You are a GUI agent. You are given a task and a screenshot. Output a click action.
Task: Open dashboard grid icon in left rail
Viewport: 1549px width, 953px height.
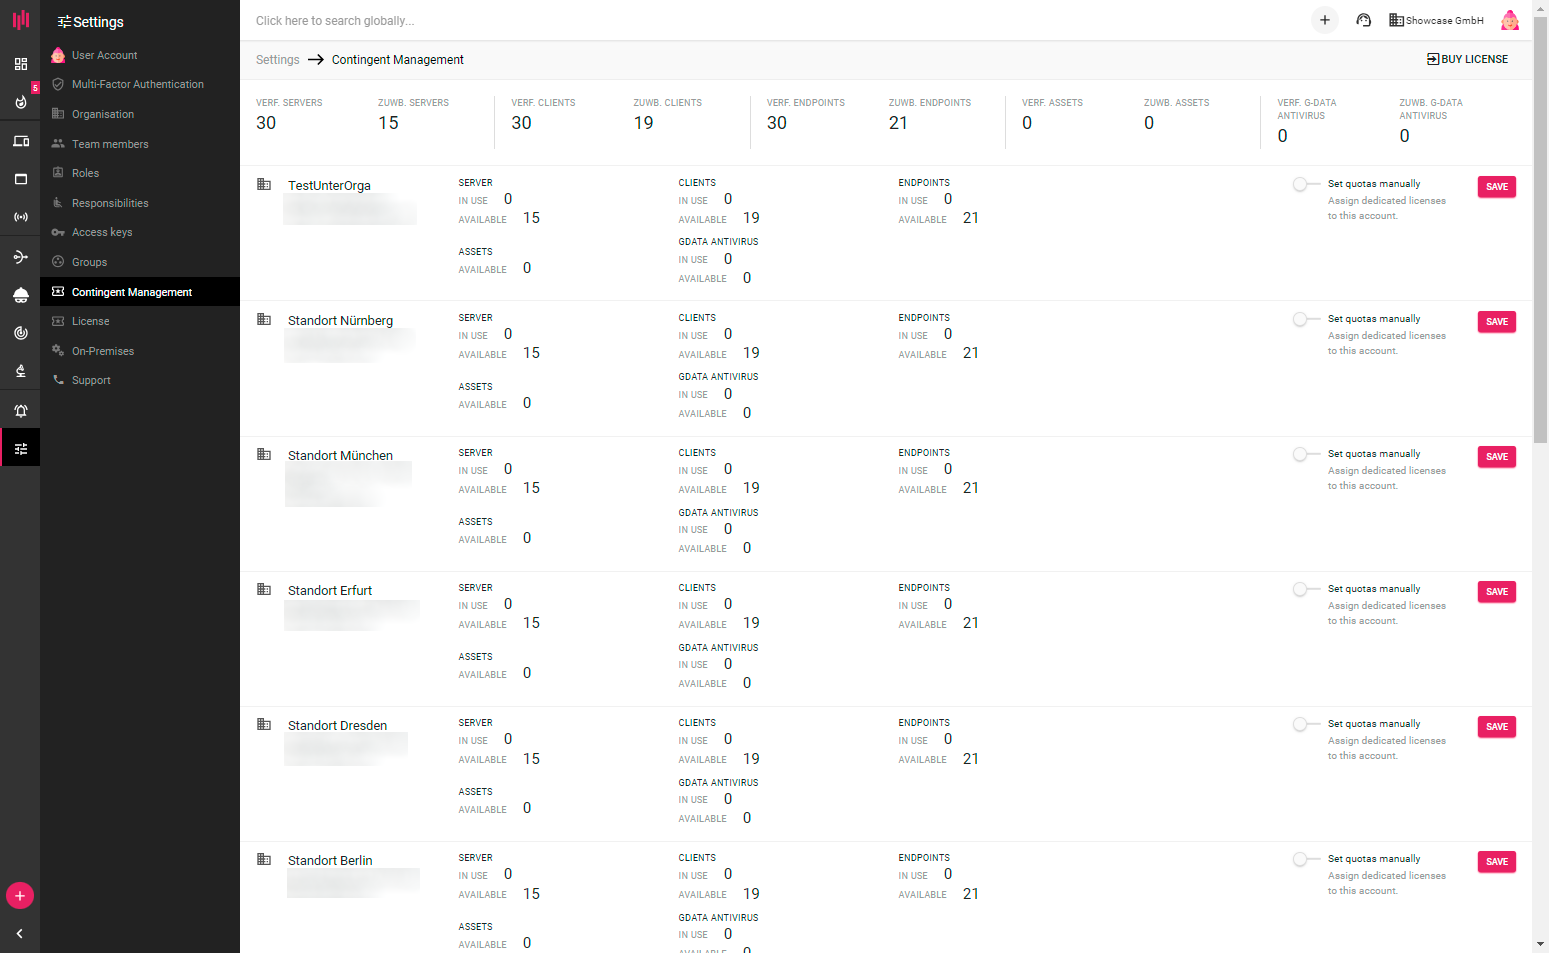point(20,64)
